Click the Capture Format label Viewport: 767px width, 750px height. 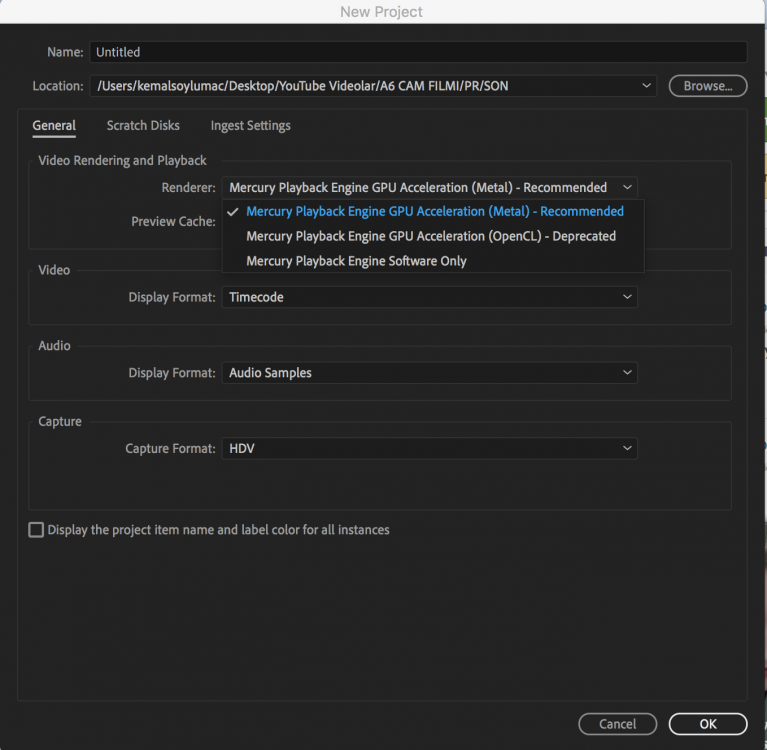(x=170, y=449)
